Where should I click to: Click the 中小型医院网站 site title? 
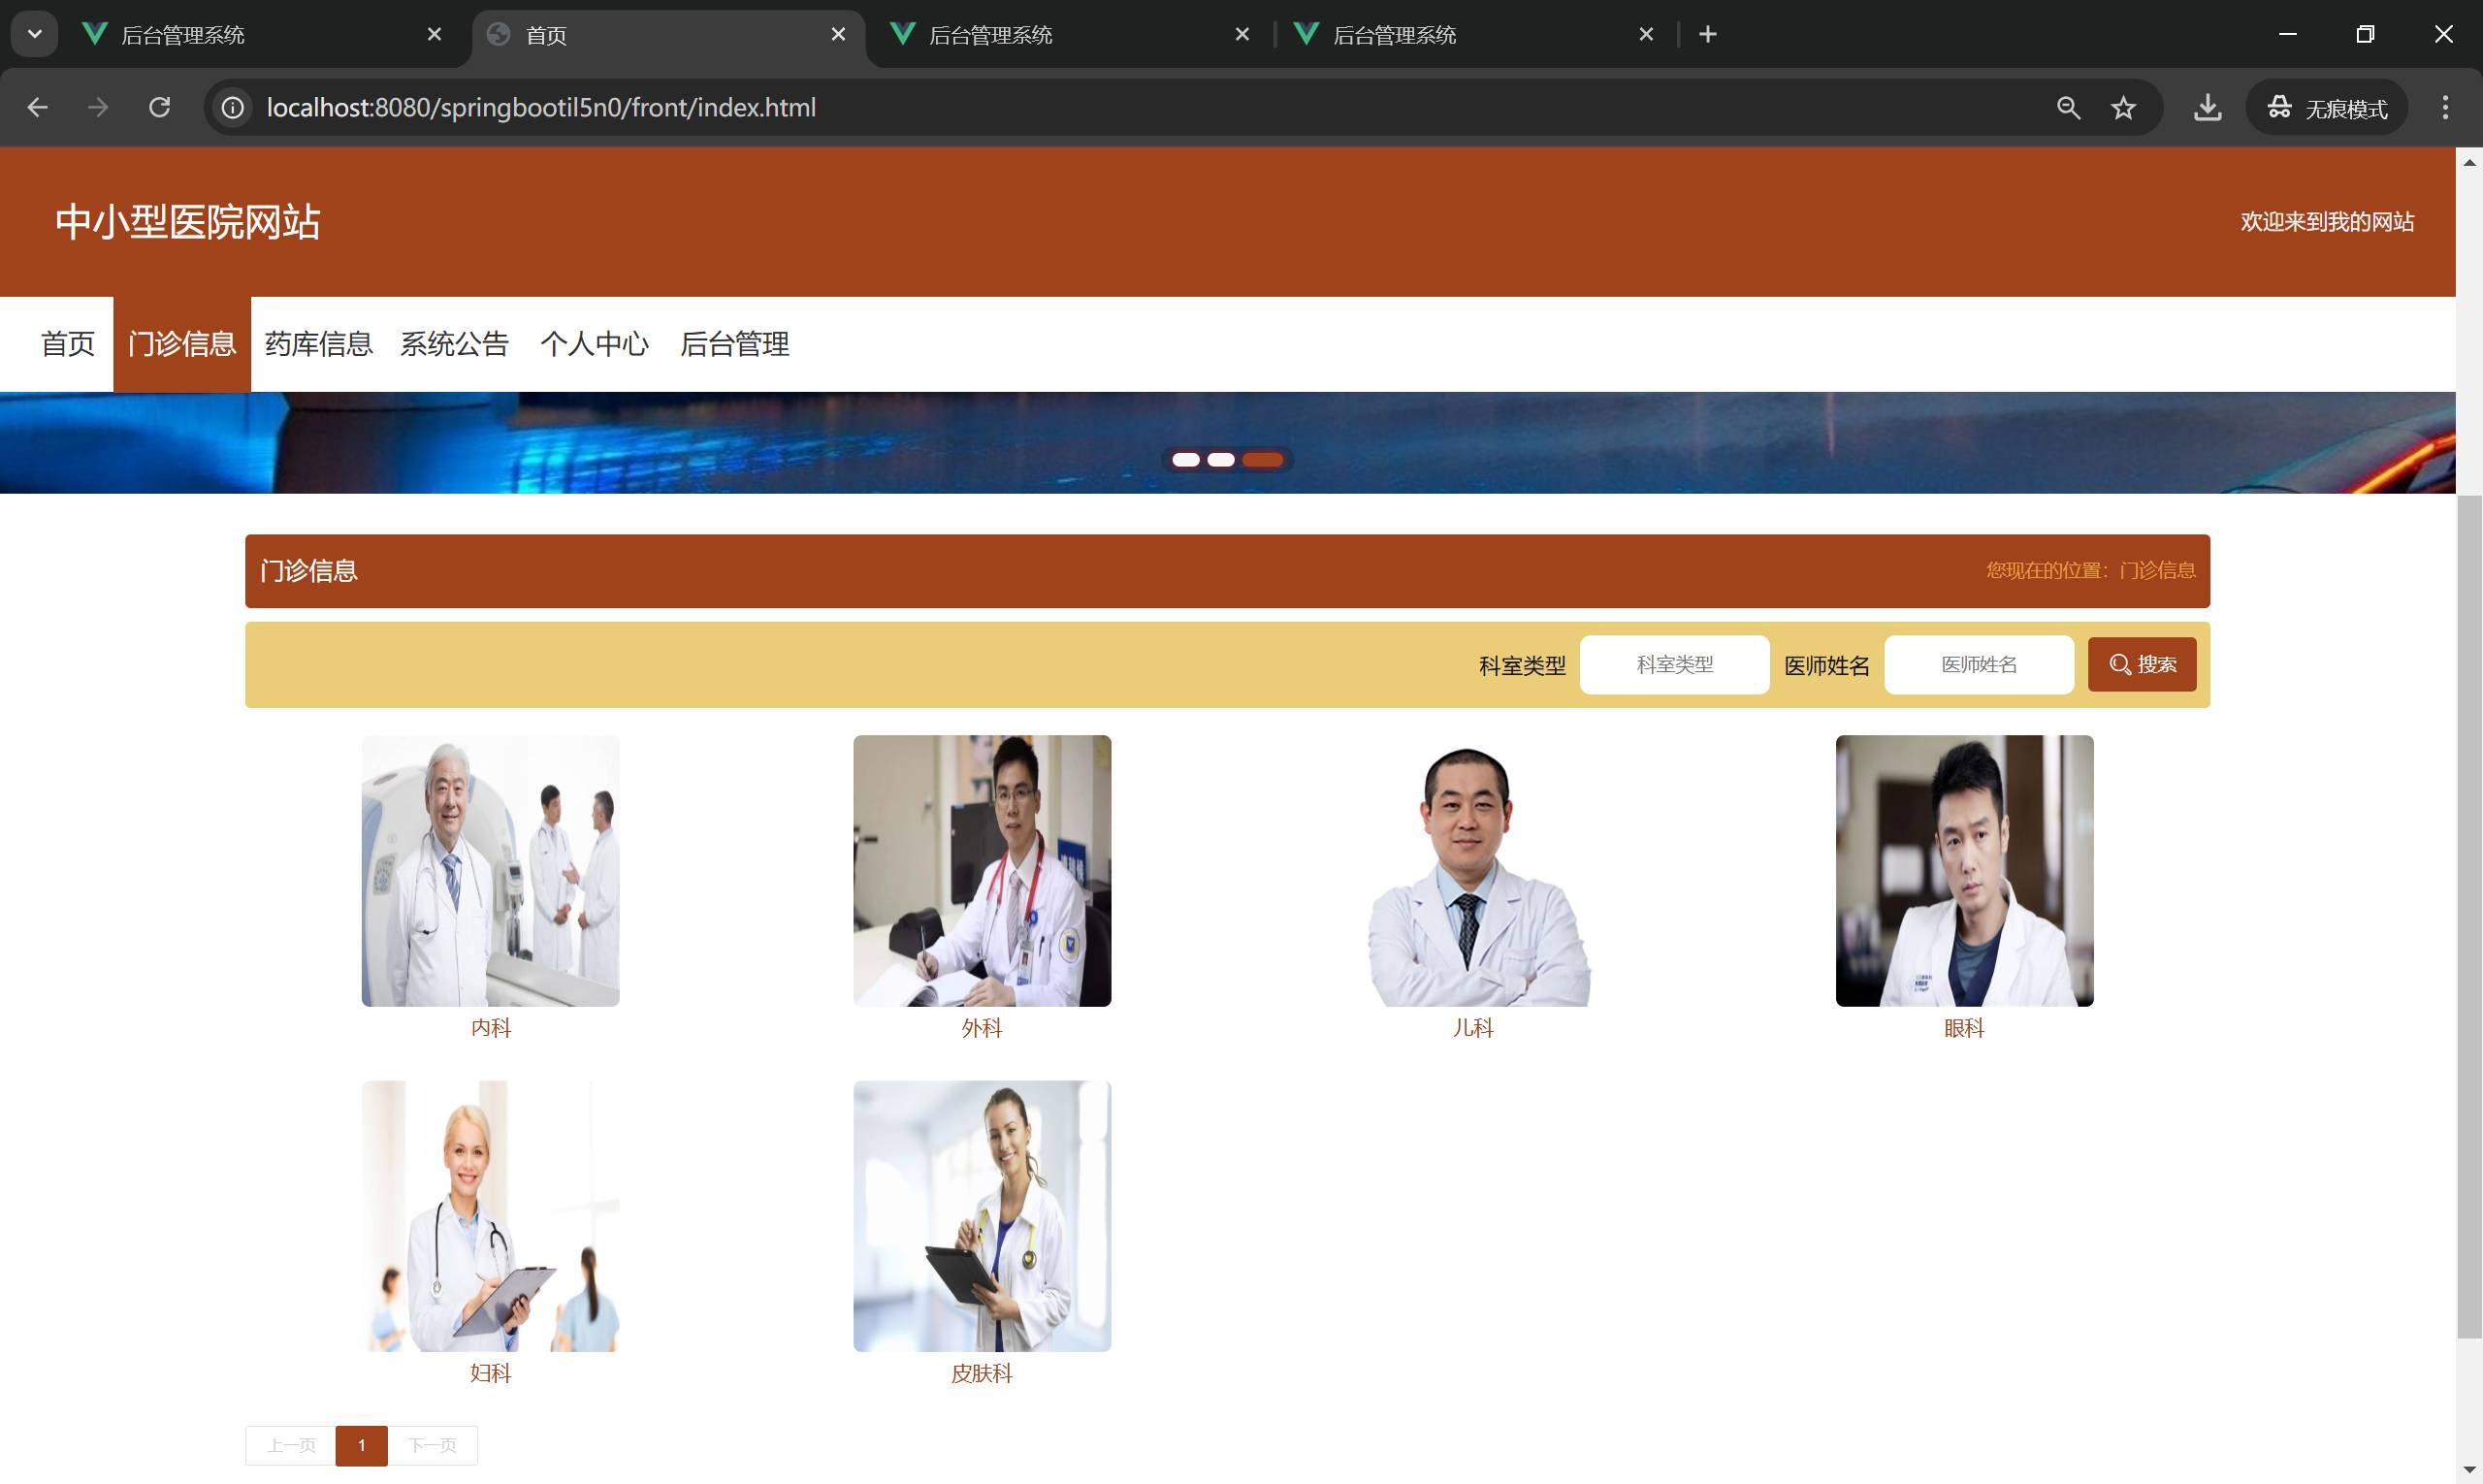(x=188, y=221)
